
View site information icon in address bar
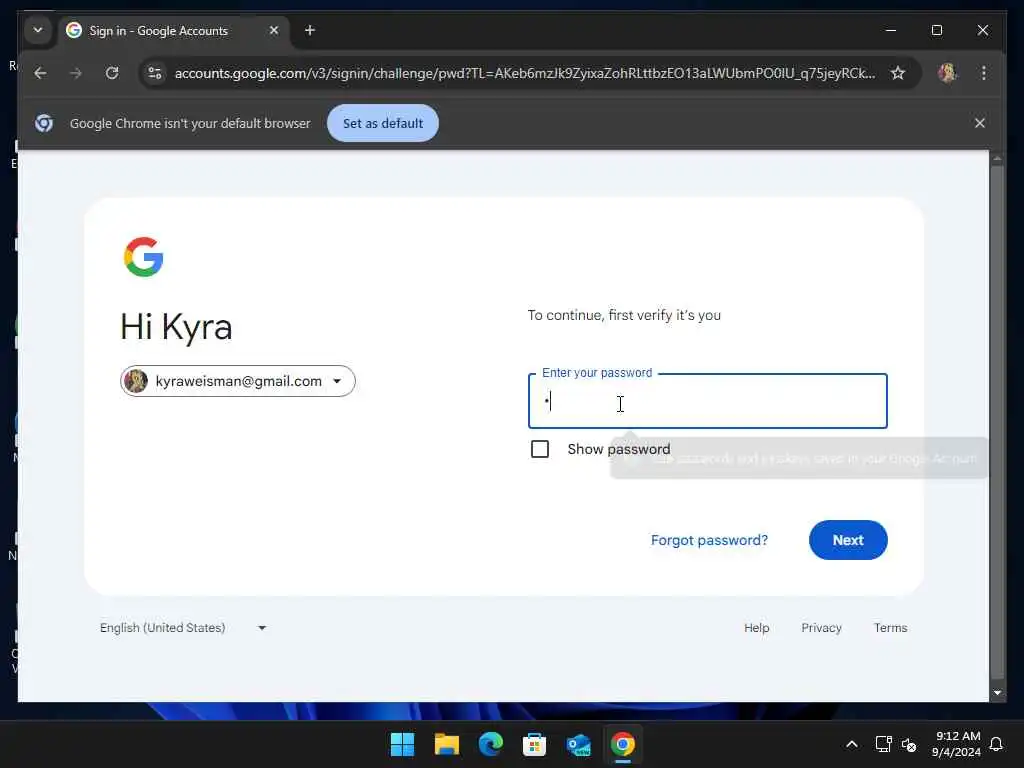[155, 73]
